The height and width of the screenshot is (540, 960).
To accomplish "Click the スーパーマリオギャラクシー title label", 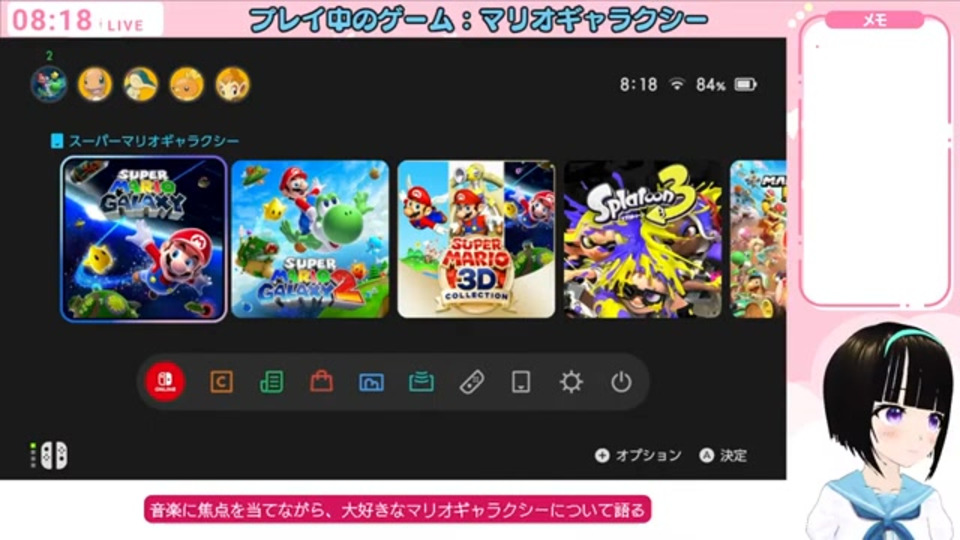I will (154, 141).
